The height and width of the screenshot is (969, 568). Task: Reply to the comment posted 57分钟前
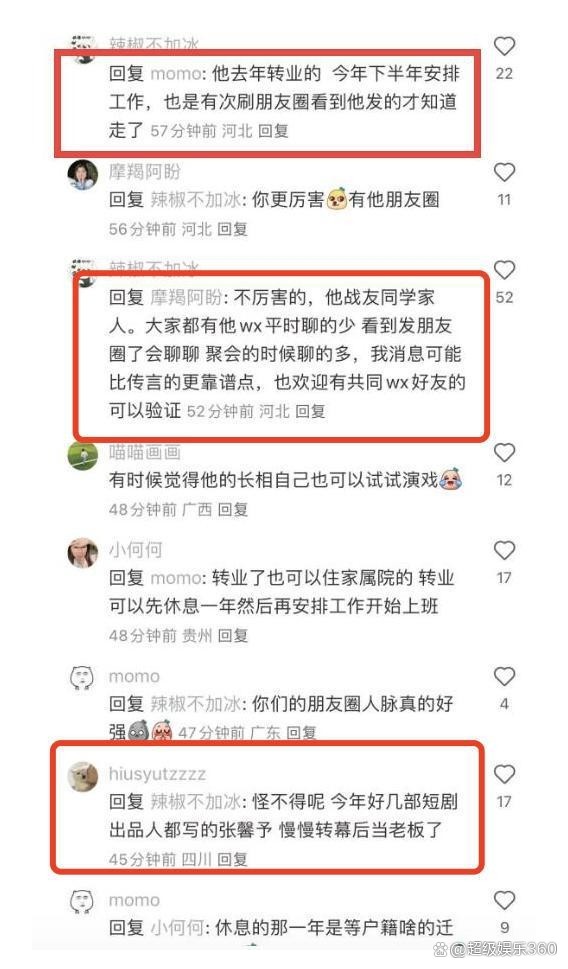[273, 130]
